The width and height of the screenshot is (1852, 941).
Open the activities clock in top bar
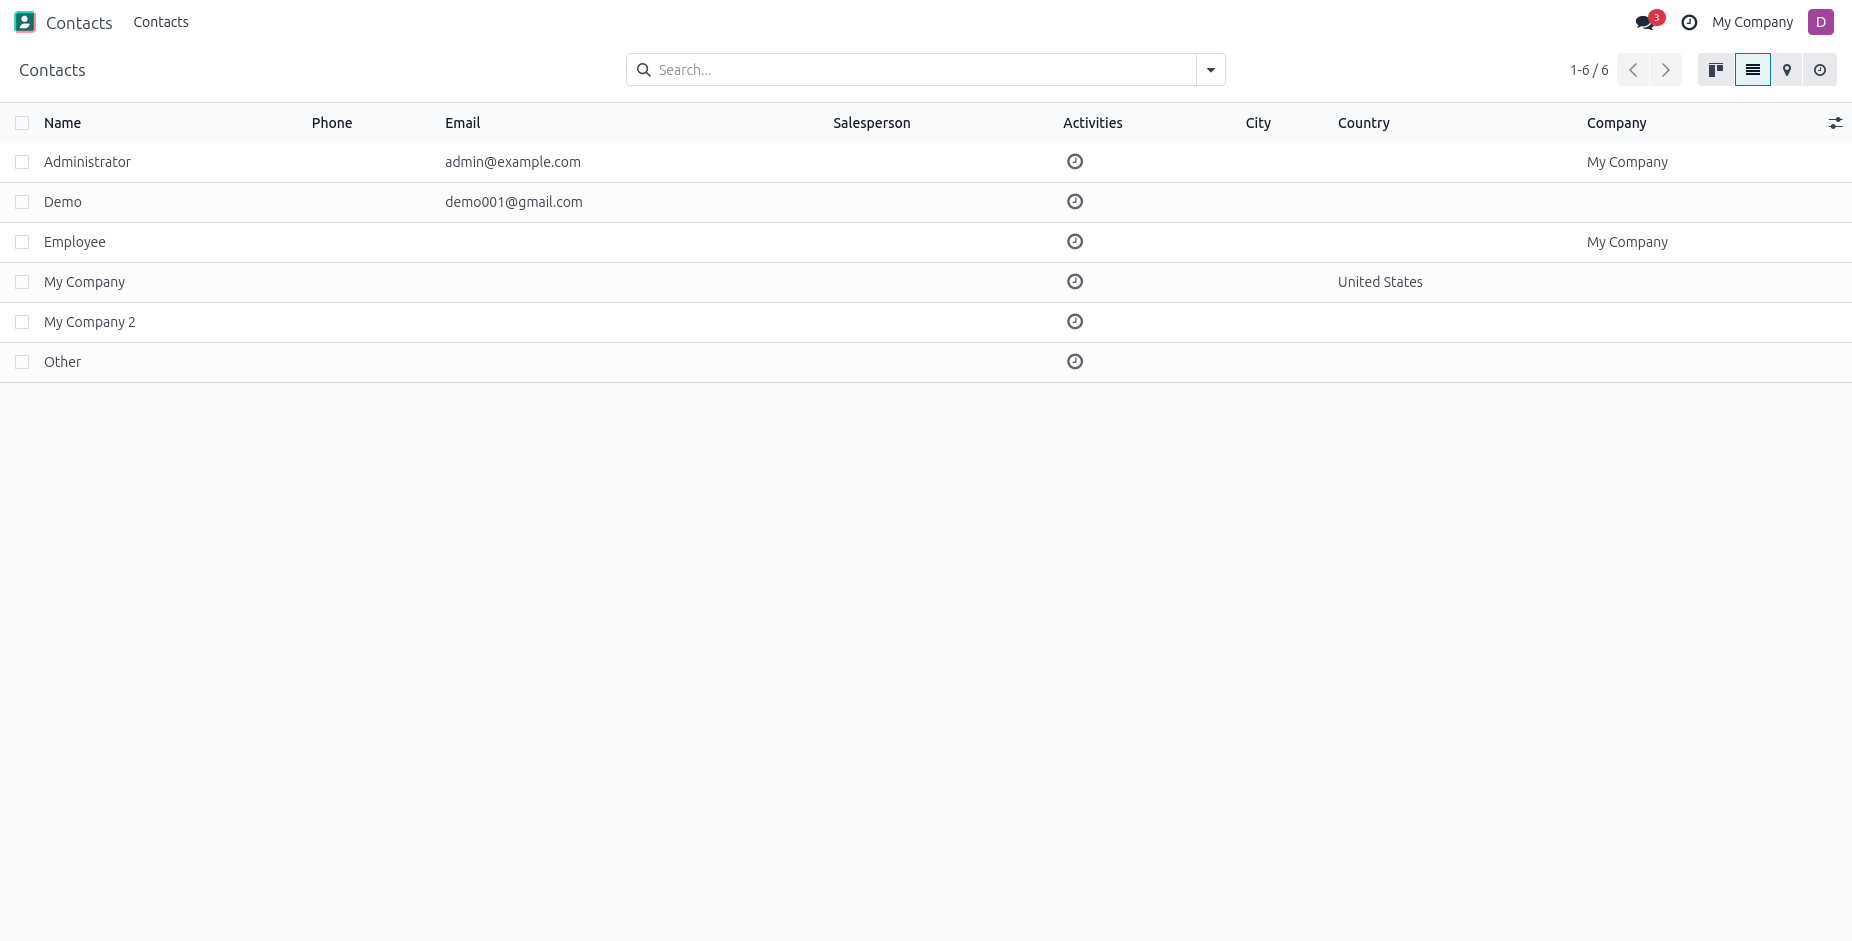(1689, 22)
